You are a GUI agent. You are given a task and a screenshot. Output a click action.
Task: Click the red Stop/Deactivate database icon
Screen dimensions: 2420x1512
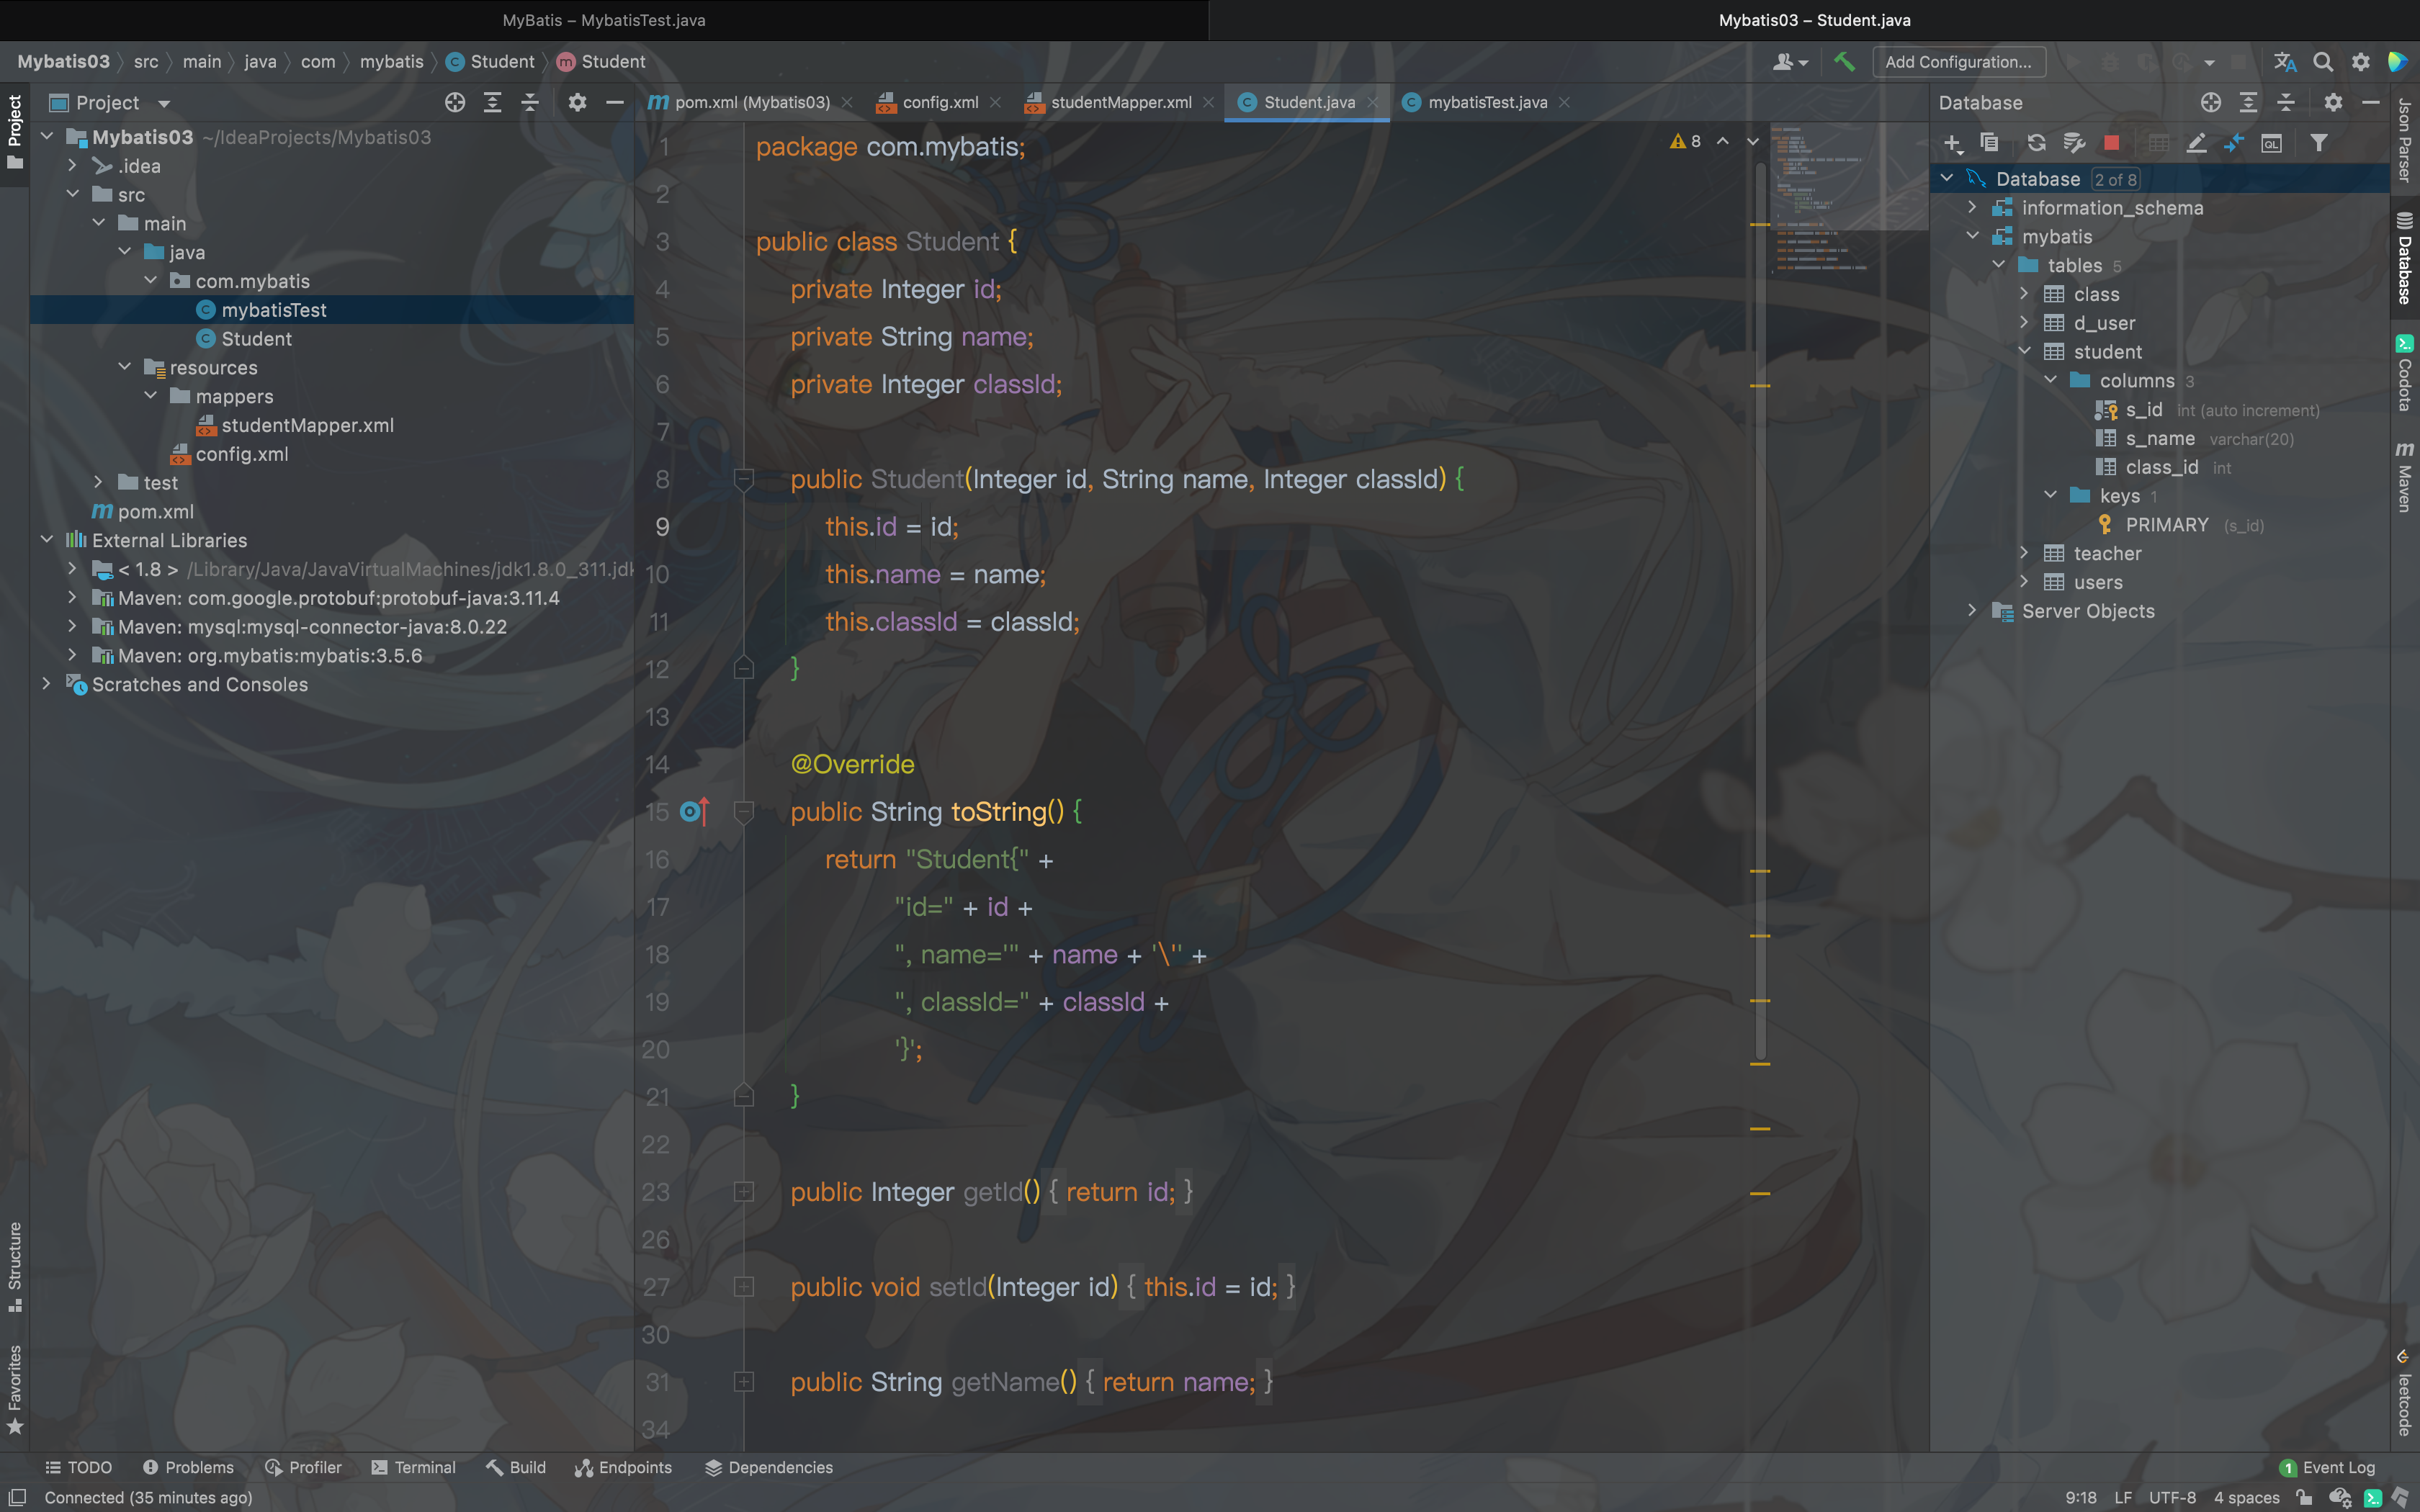(x=2111, y=143)
